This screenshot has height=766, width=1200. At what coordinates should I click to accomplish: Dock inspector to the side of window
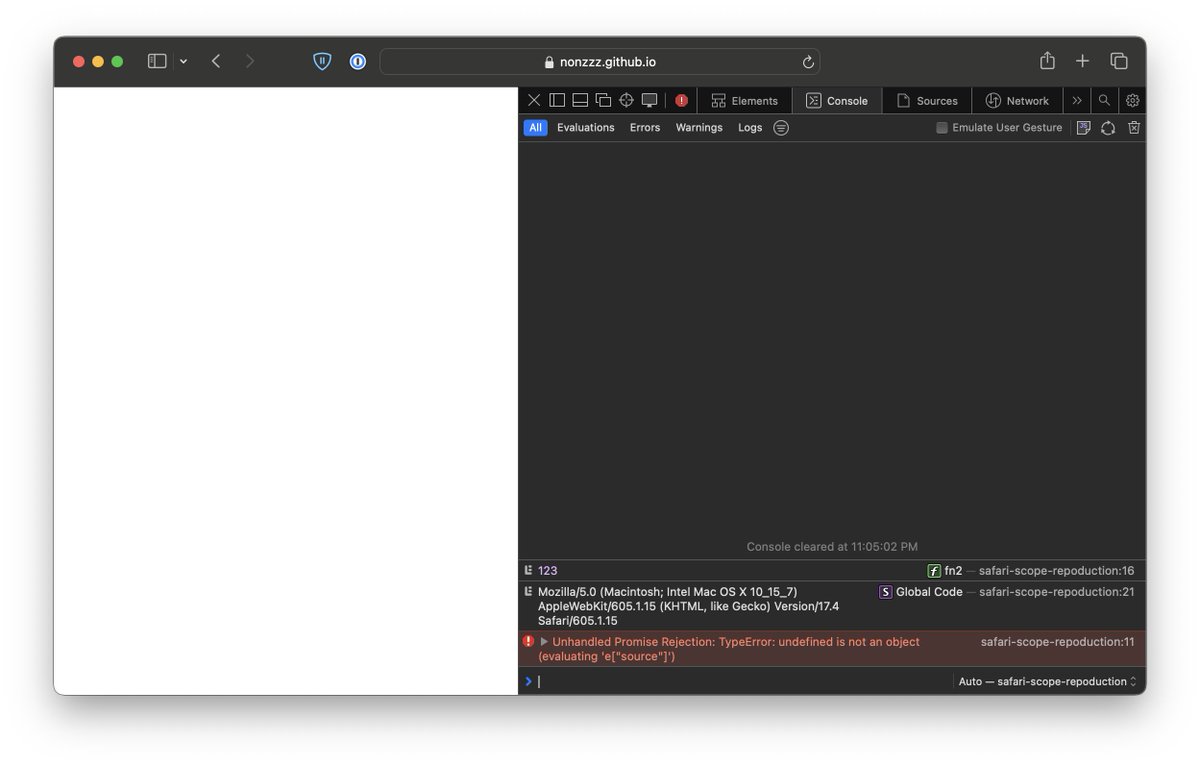pos(557,100)
